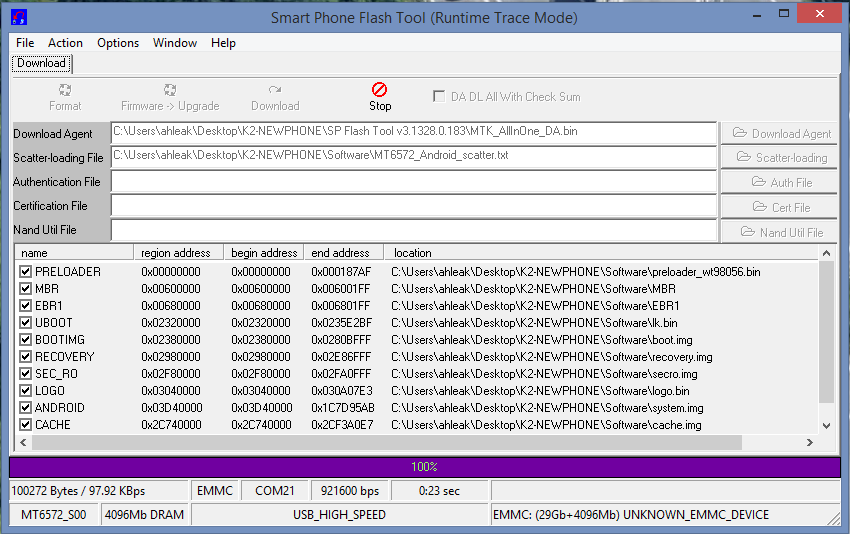Click the location column header

[x=601, y=253]
